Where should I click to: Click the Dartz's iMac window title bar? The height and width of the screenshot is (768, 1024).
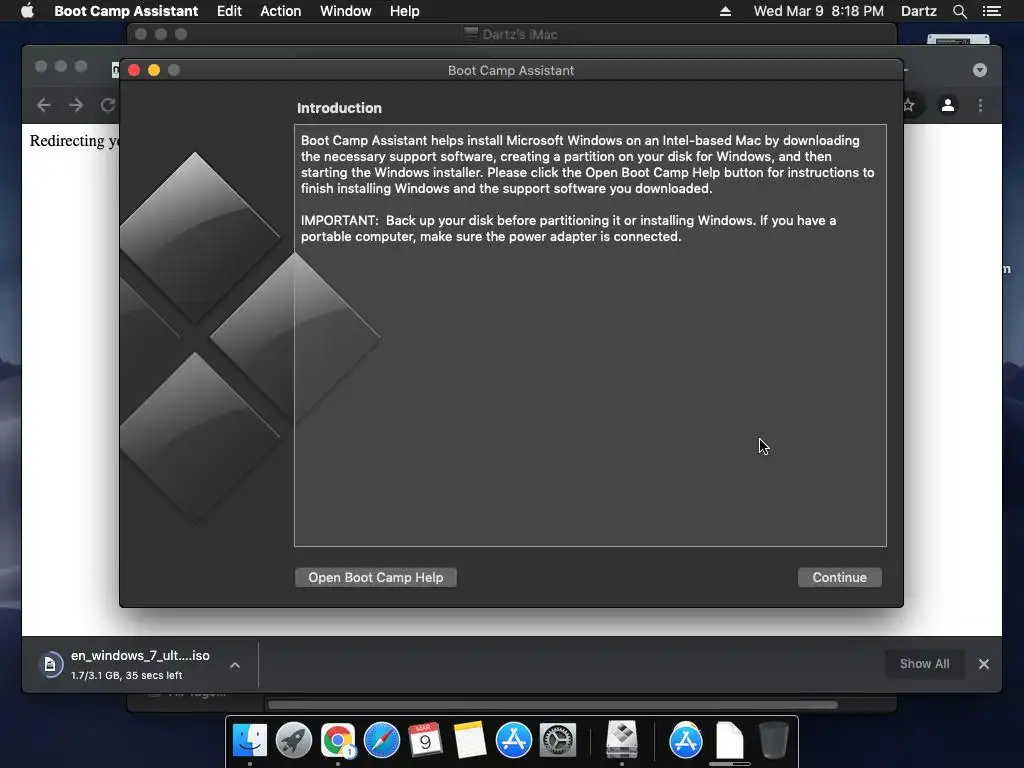pos(511,34)
